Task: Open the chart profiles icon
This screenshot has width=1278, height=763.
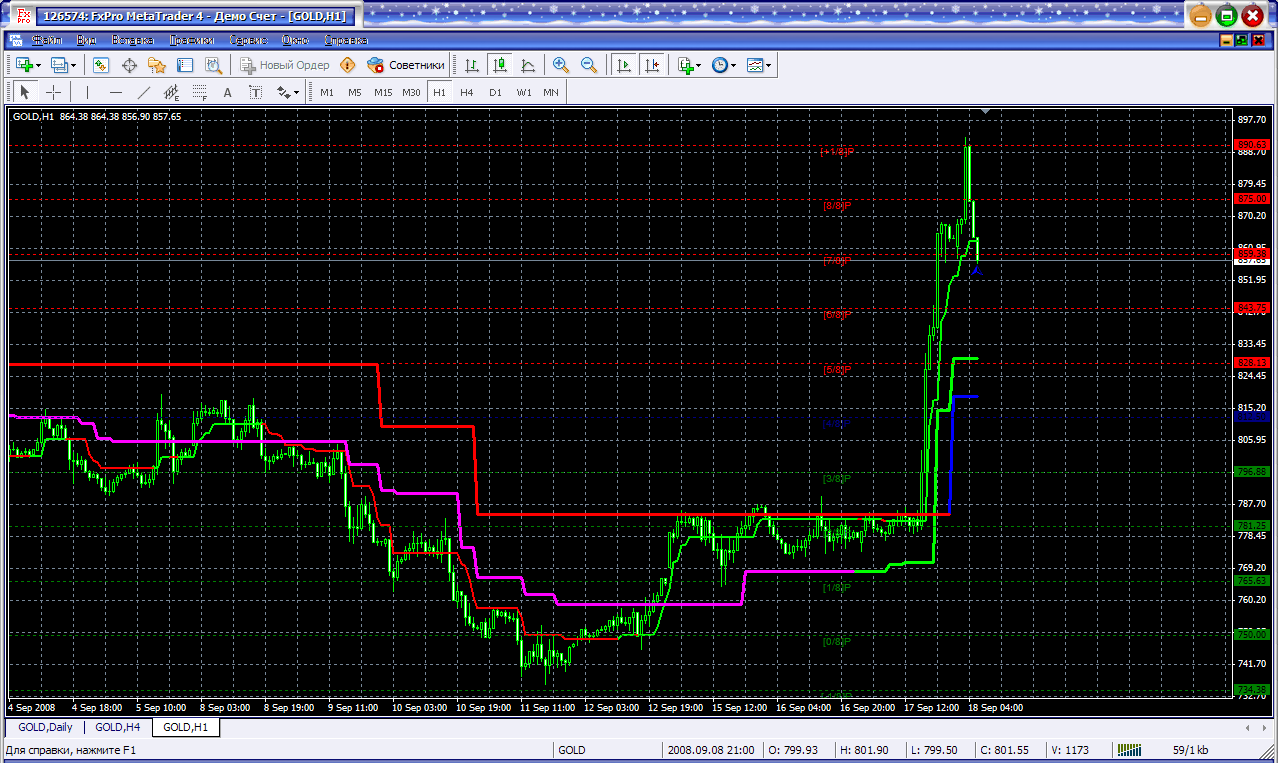Action: [x=59, y=65]
